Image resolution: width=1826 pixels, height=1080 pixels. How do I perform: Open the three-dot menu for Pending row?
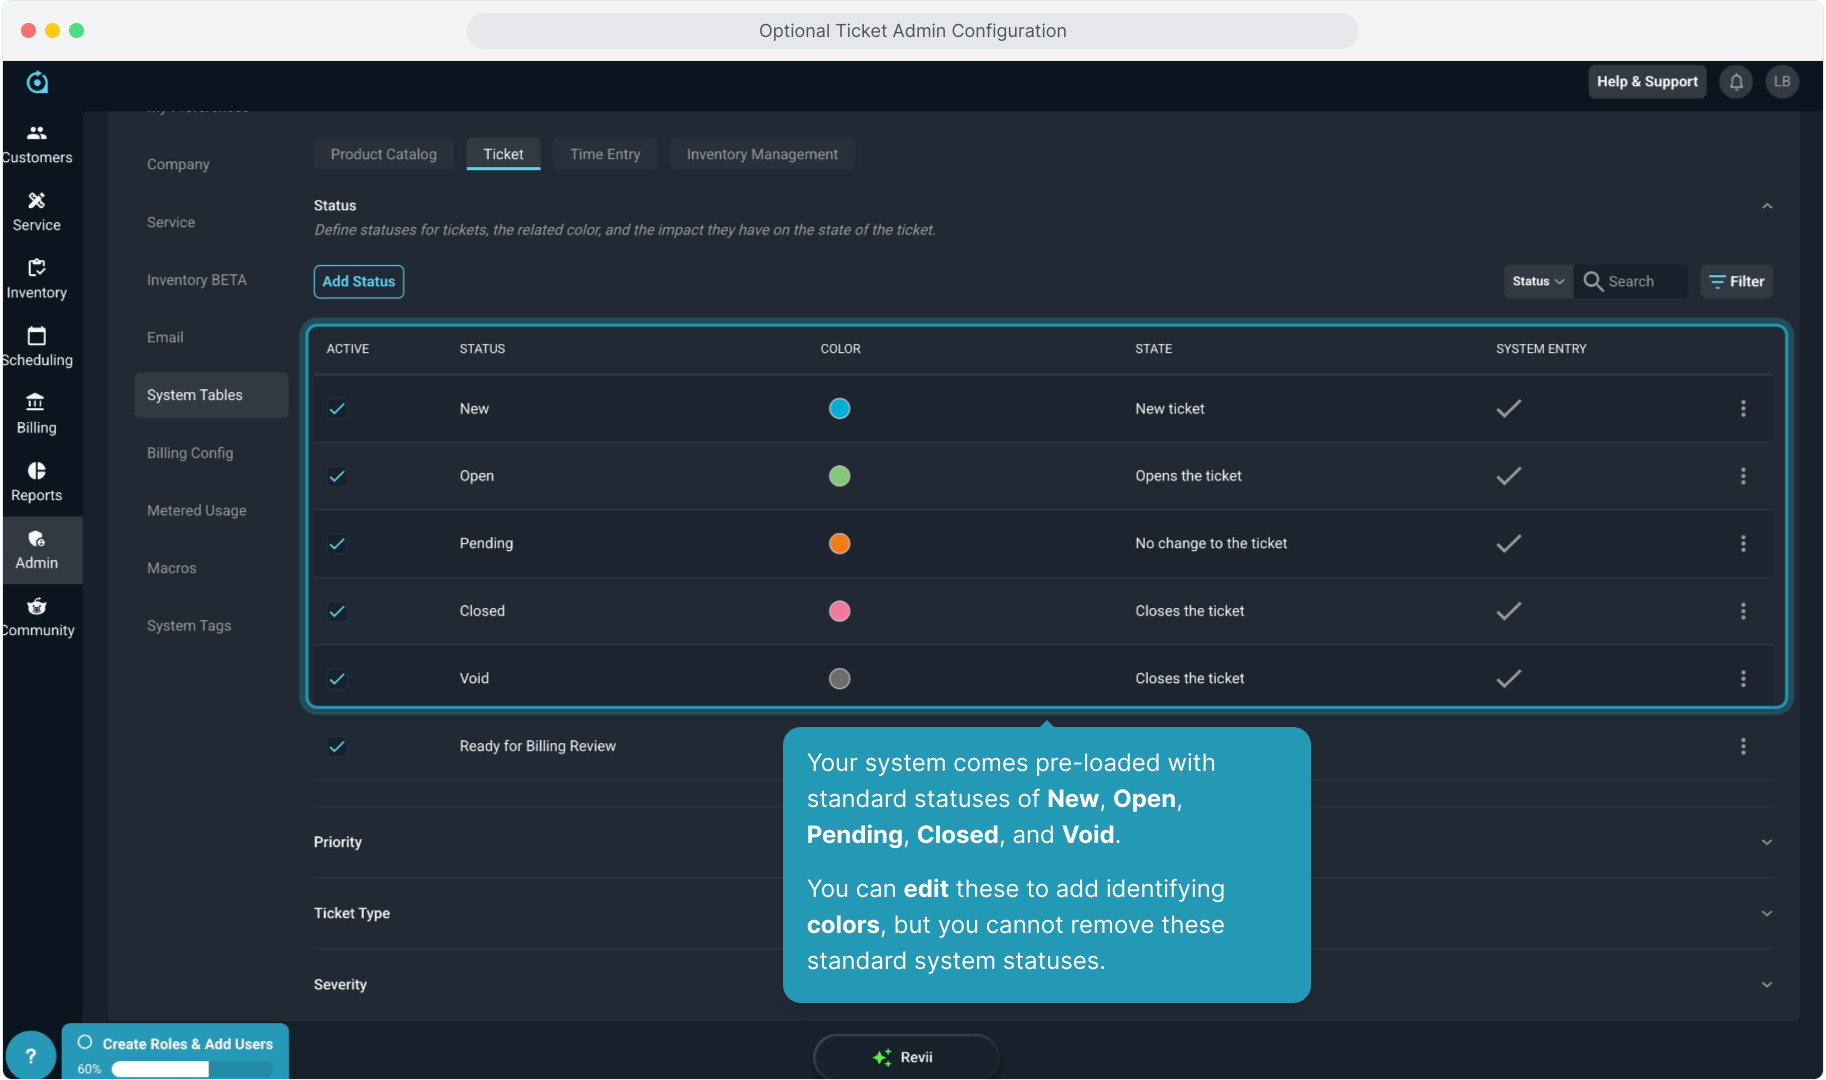(1743, 543)
